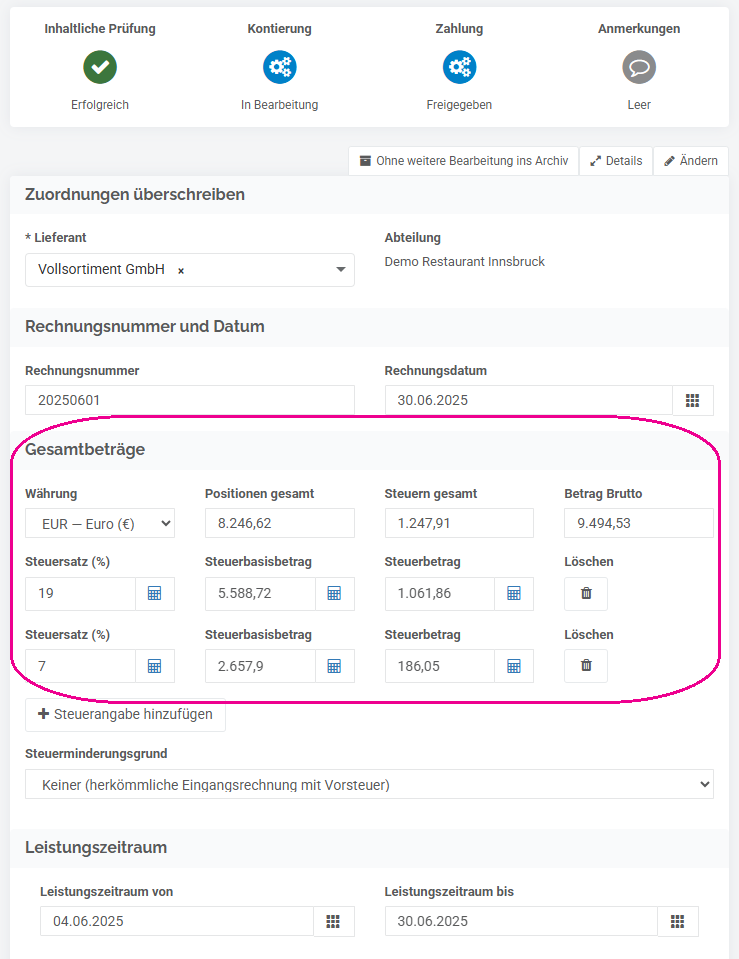This screenshot has height=959, width=739.
Task: Open the Details button
Action: pyautogui.click(x=616, y=161)
